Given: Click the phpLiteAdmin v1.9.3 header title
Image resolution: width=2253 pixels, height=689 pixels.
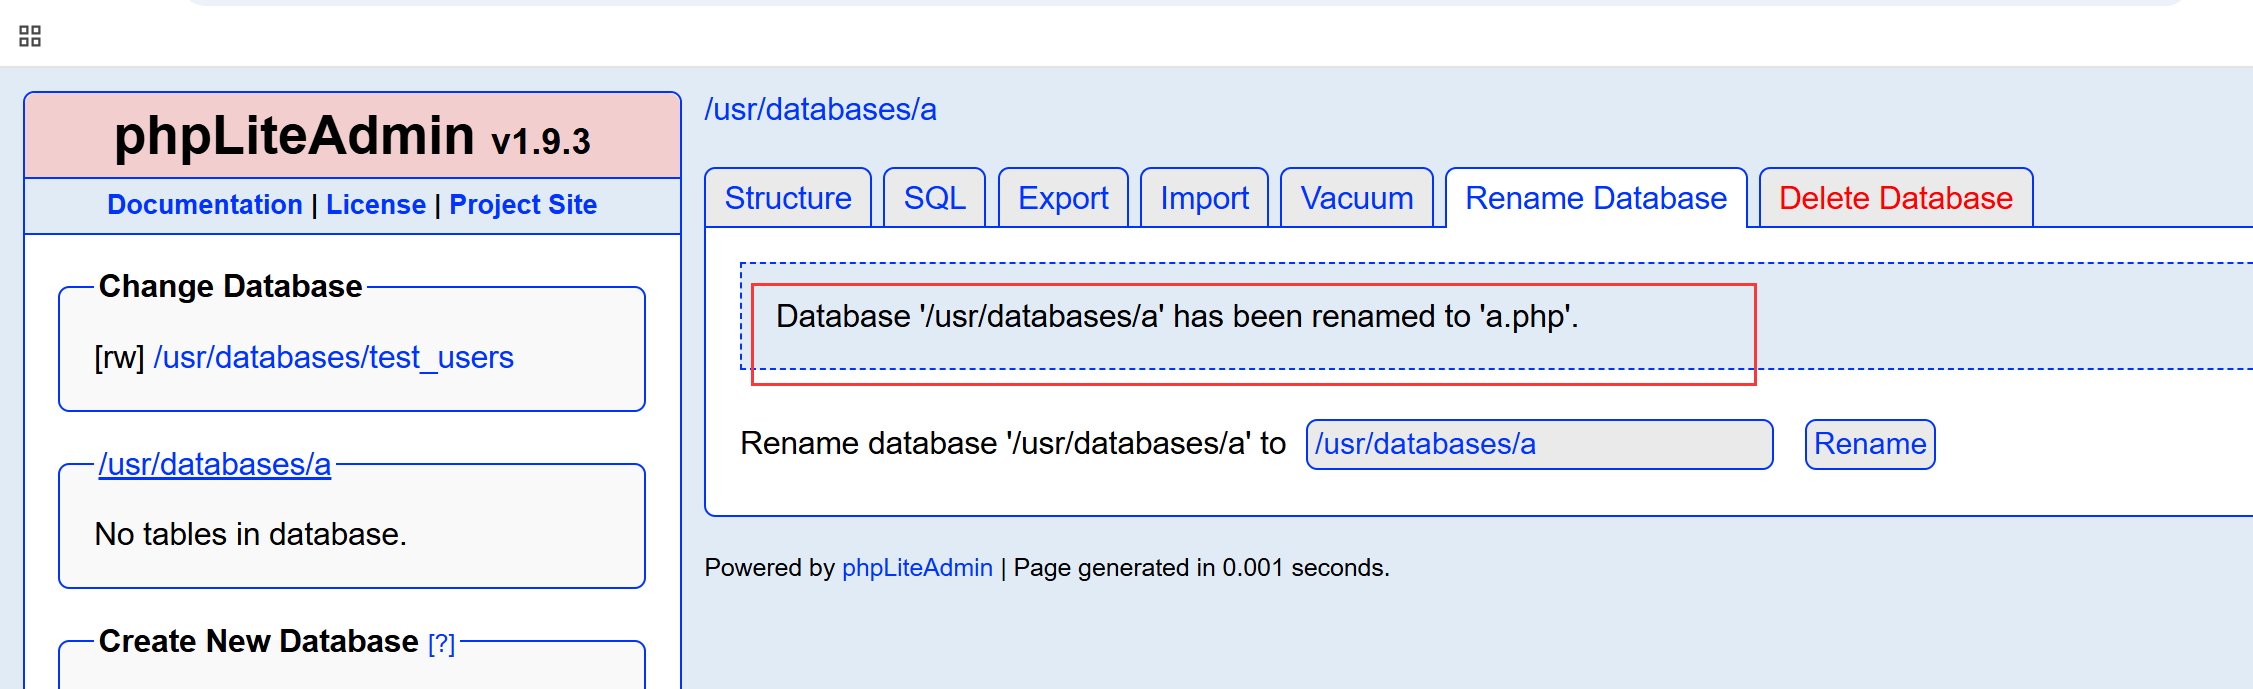Looking at the screenshot, I should 352,136.
